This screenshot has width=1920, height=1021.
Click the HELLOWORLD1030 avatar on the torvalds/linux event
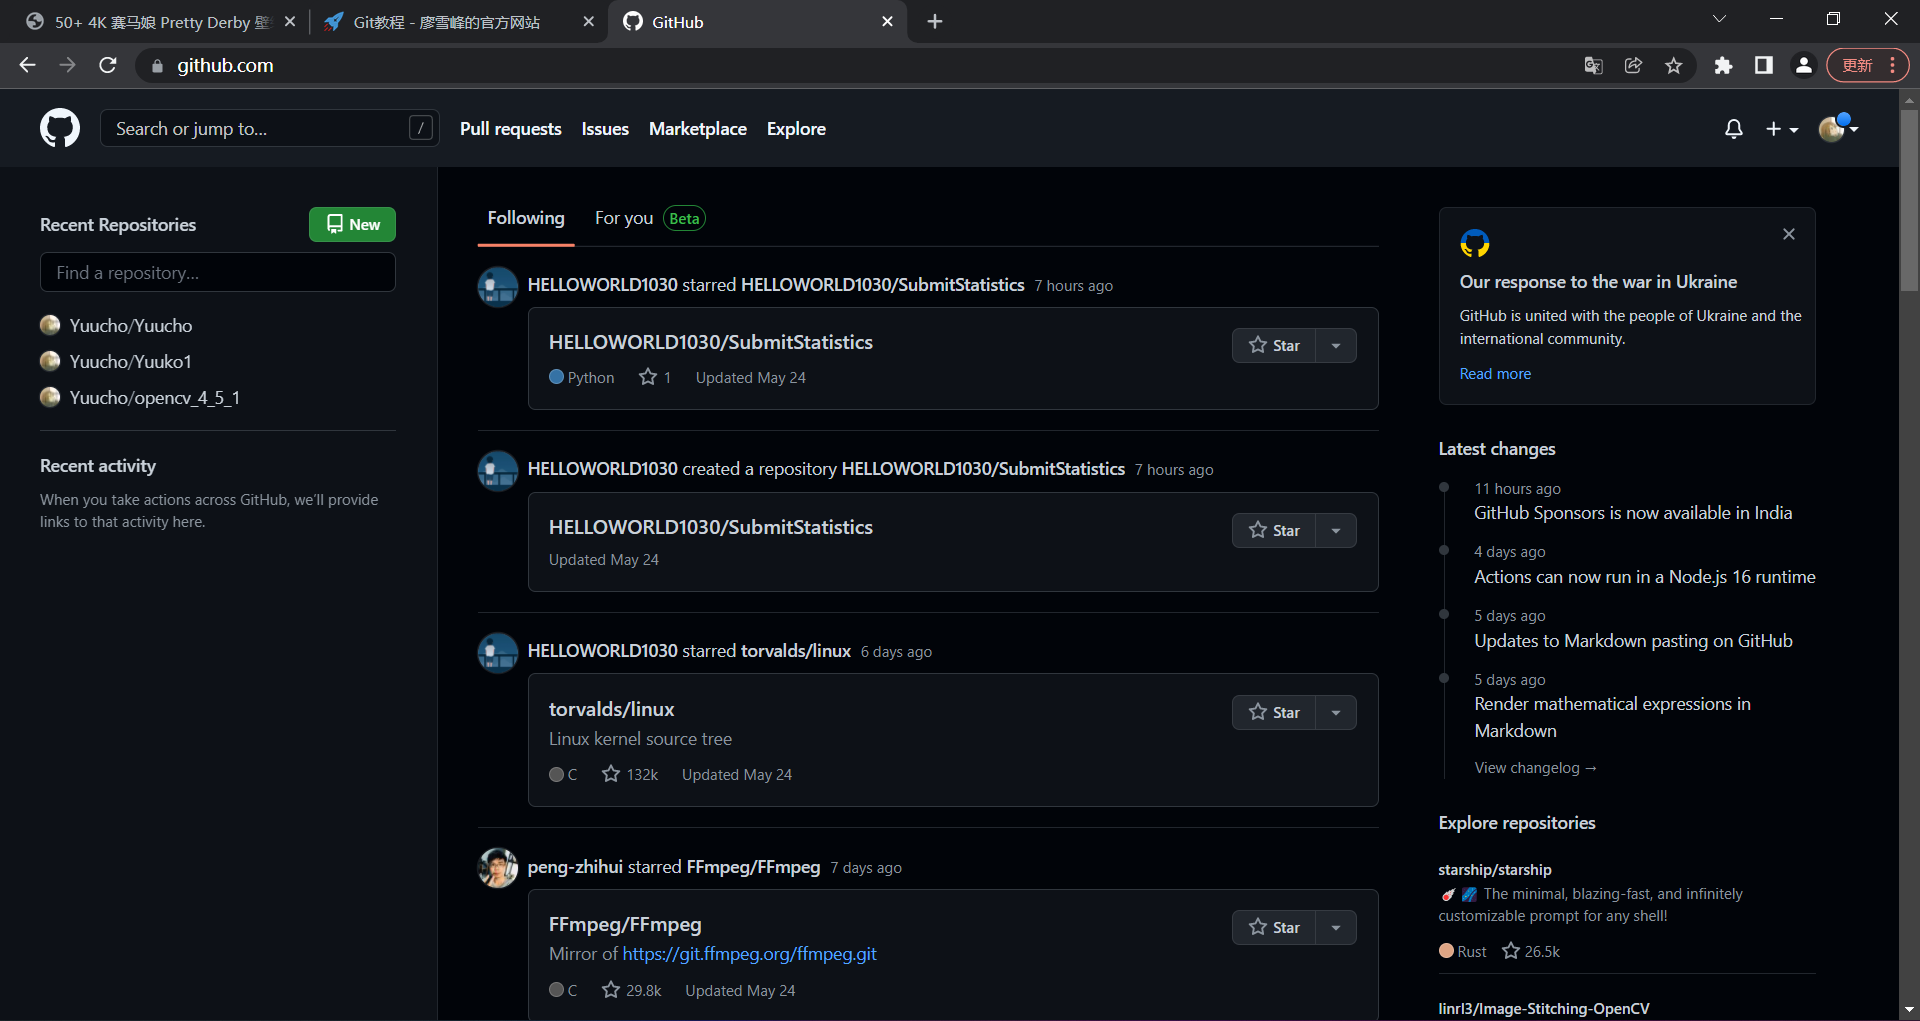498,653
